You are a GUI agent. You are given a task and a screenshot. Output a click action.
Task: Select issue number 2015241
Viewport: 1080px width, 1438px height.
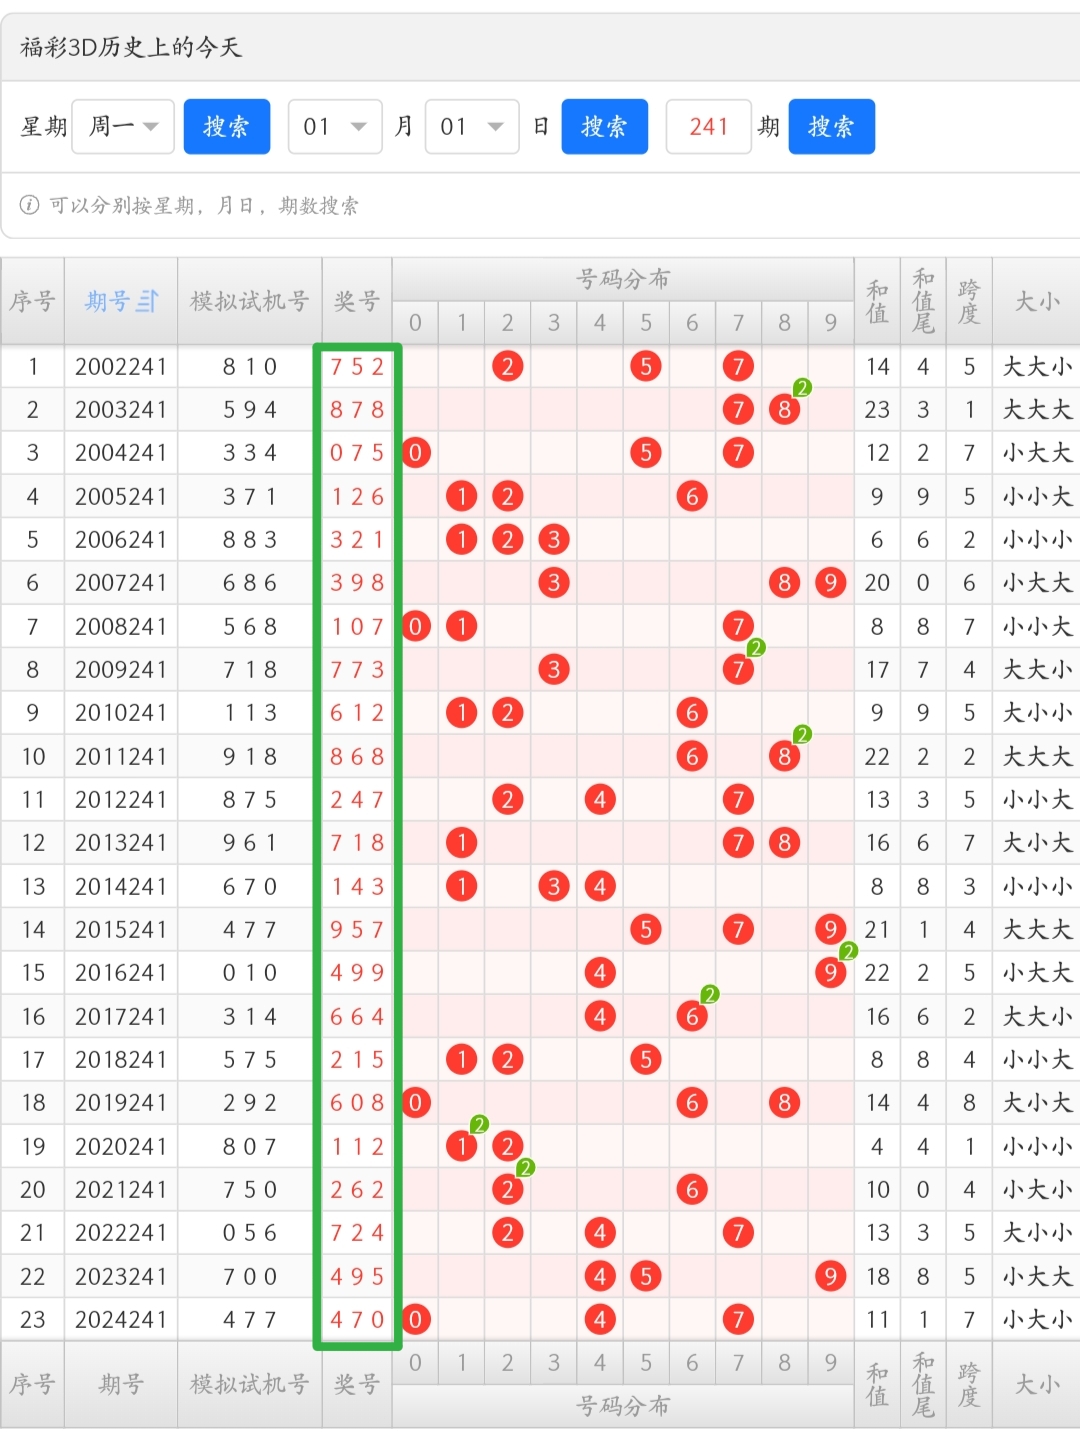tap(121, 930)
